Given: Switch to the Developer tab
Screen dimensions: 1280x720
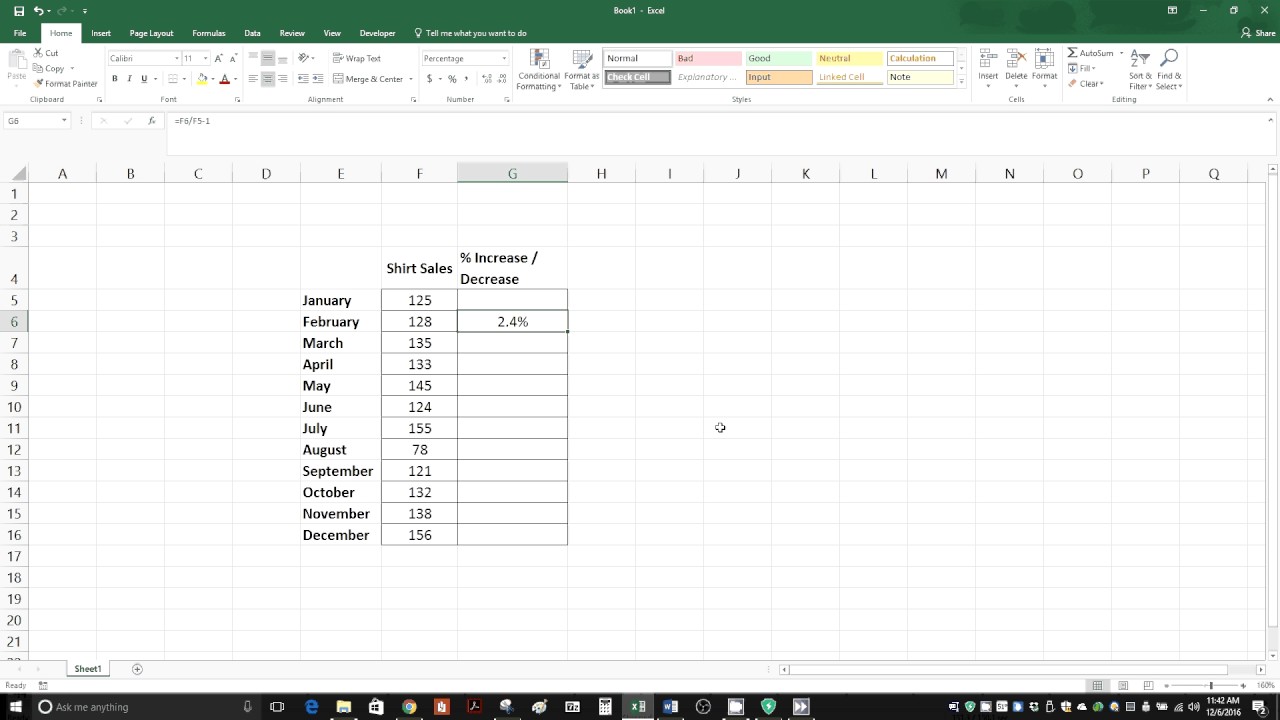Looking at the screenshot, I should coord(377,33).
